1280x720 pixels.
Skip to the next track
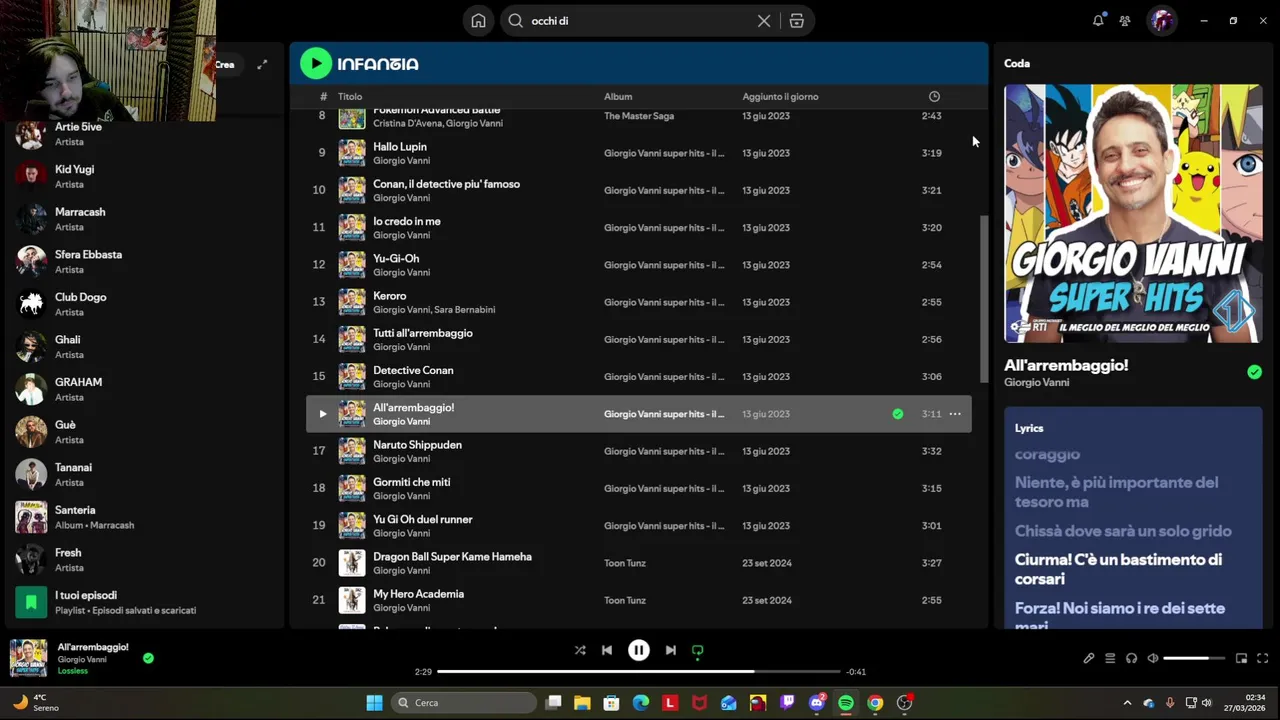click(671, 650)
